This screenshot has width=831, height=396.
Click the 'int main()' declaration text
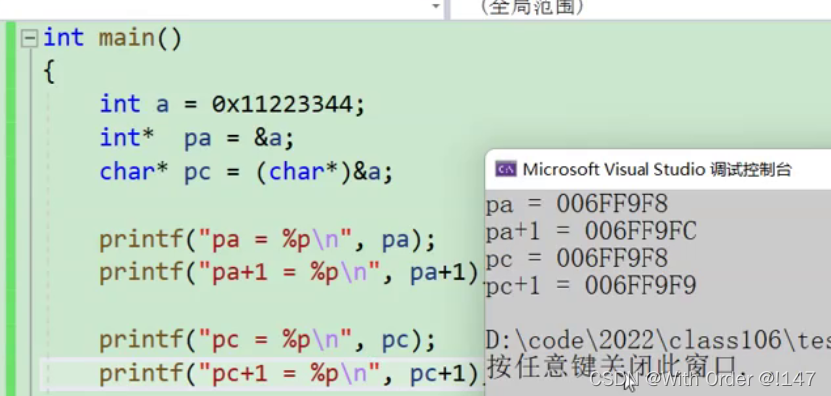(113, 39)
